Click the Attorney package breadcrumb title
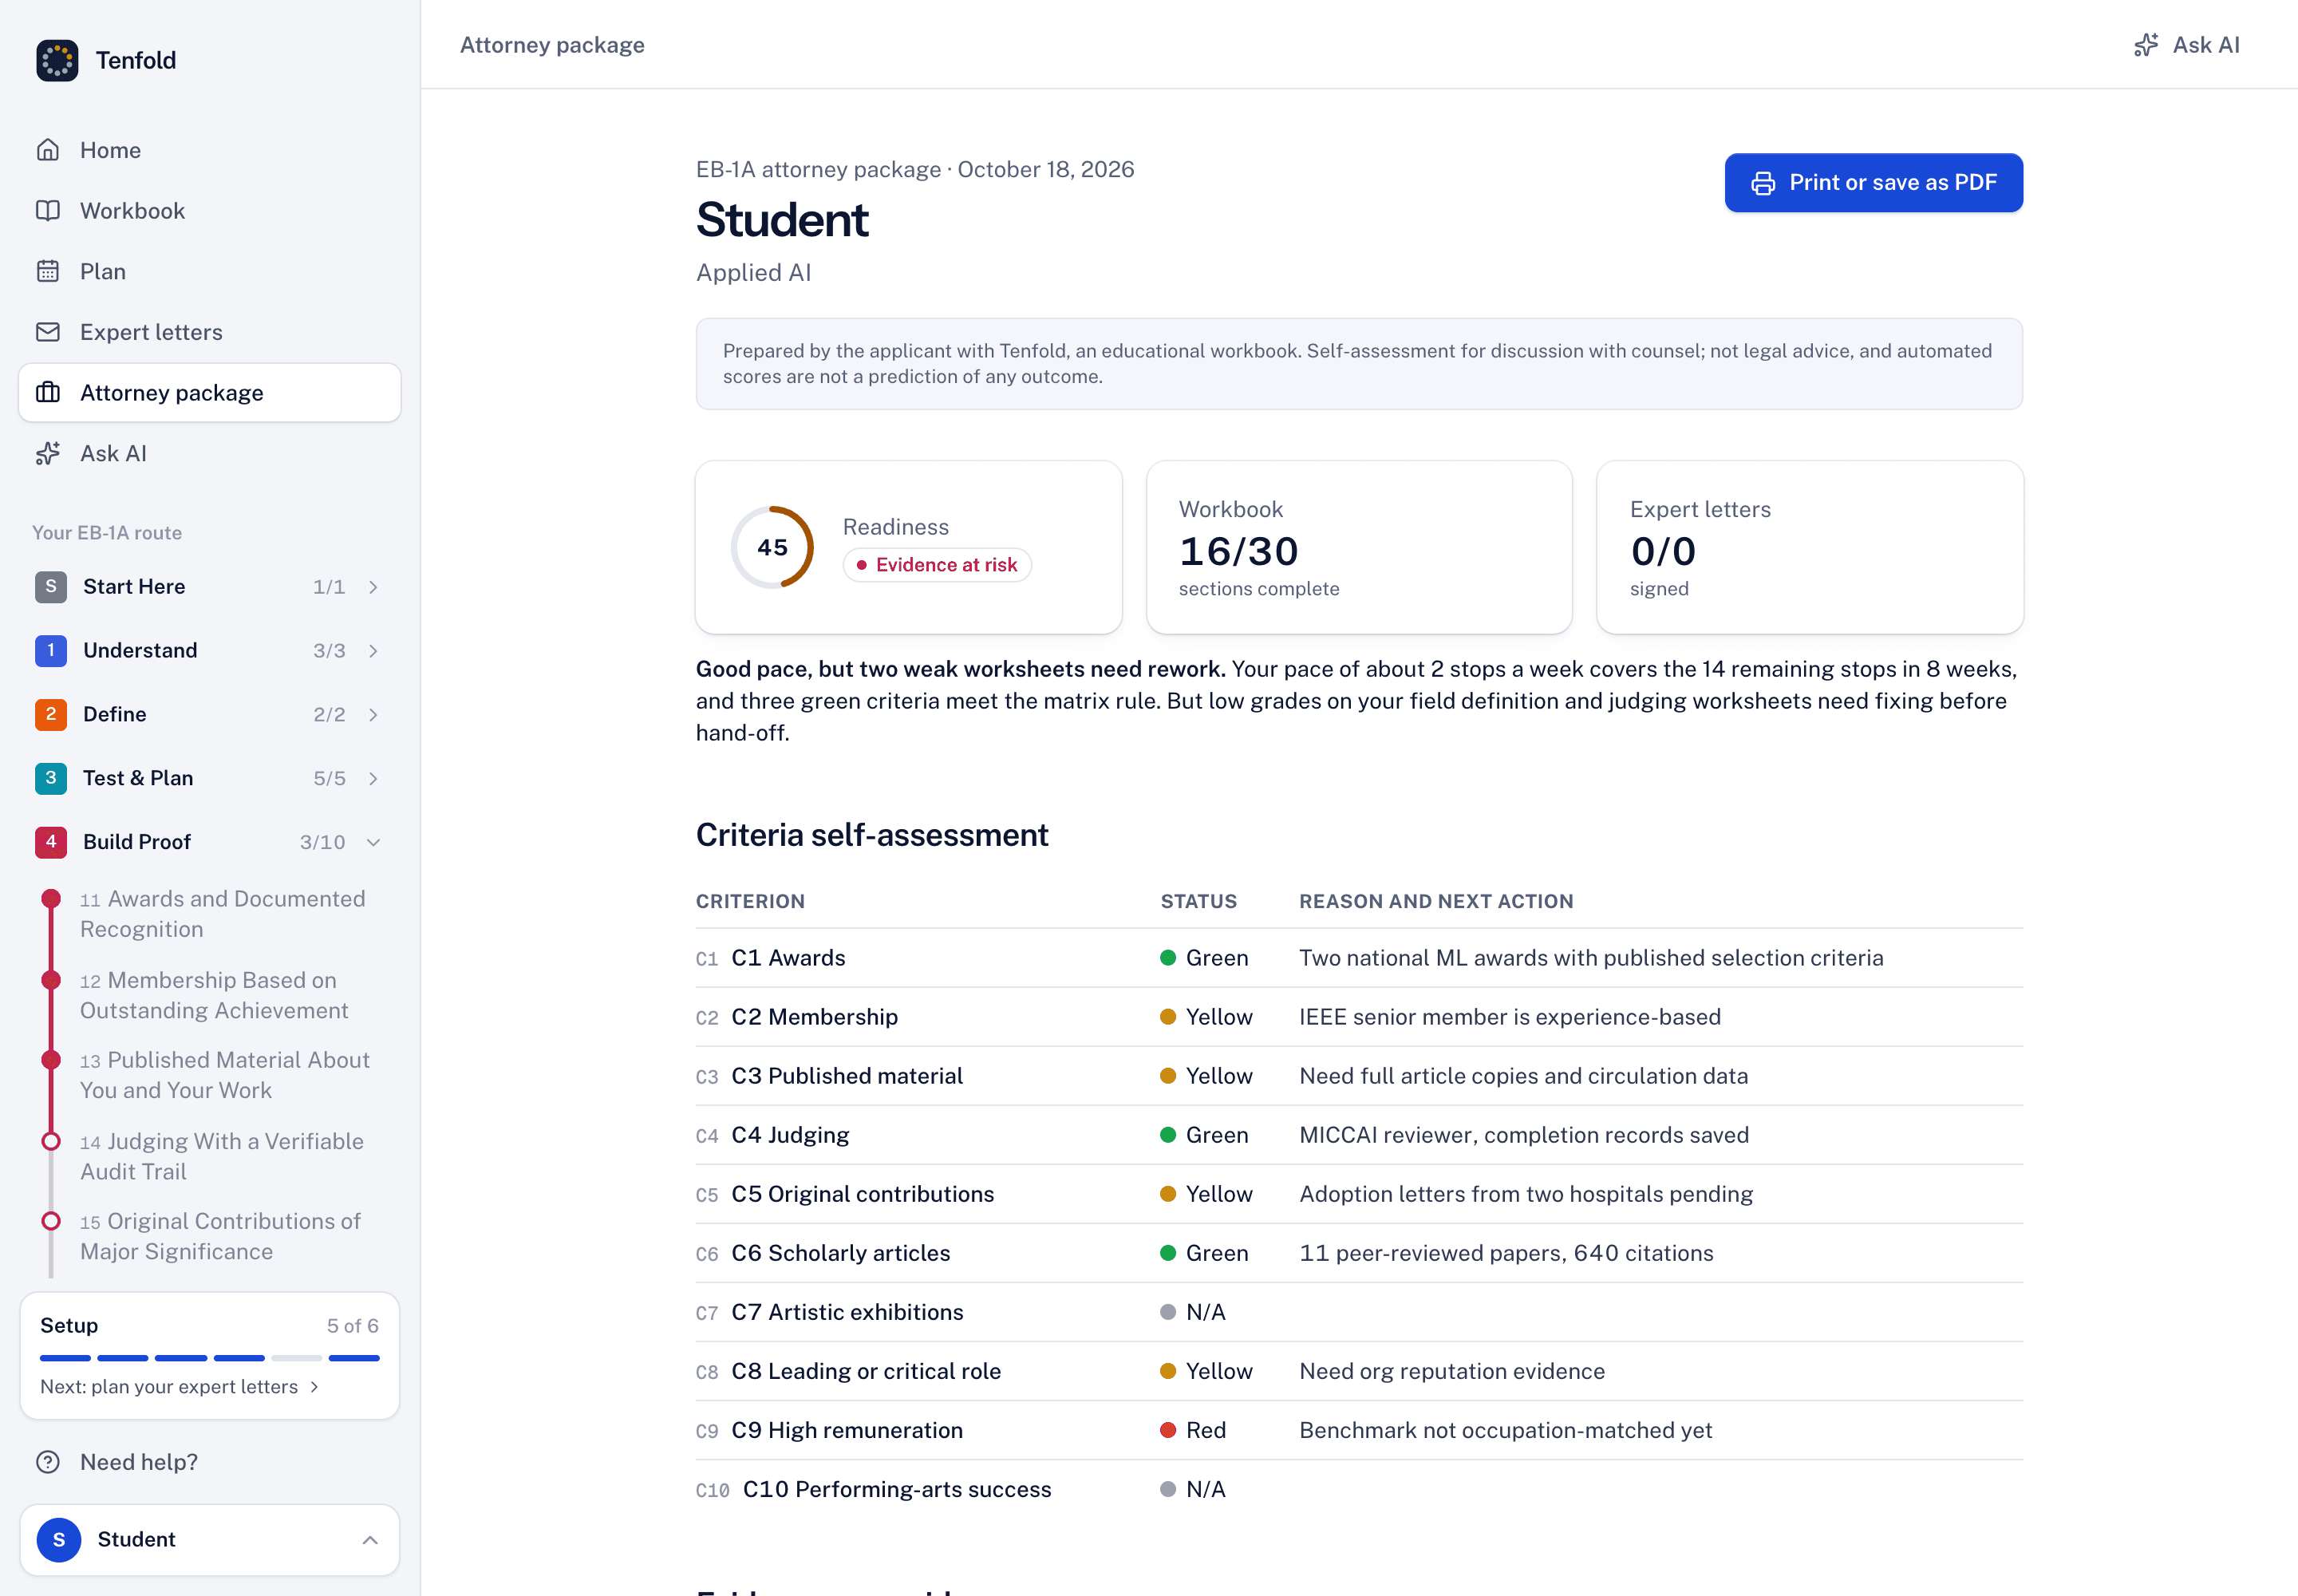 (x=552, y=45)
